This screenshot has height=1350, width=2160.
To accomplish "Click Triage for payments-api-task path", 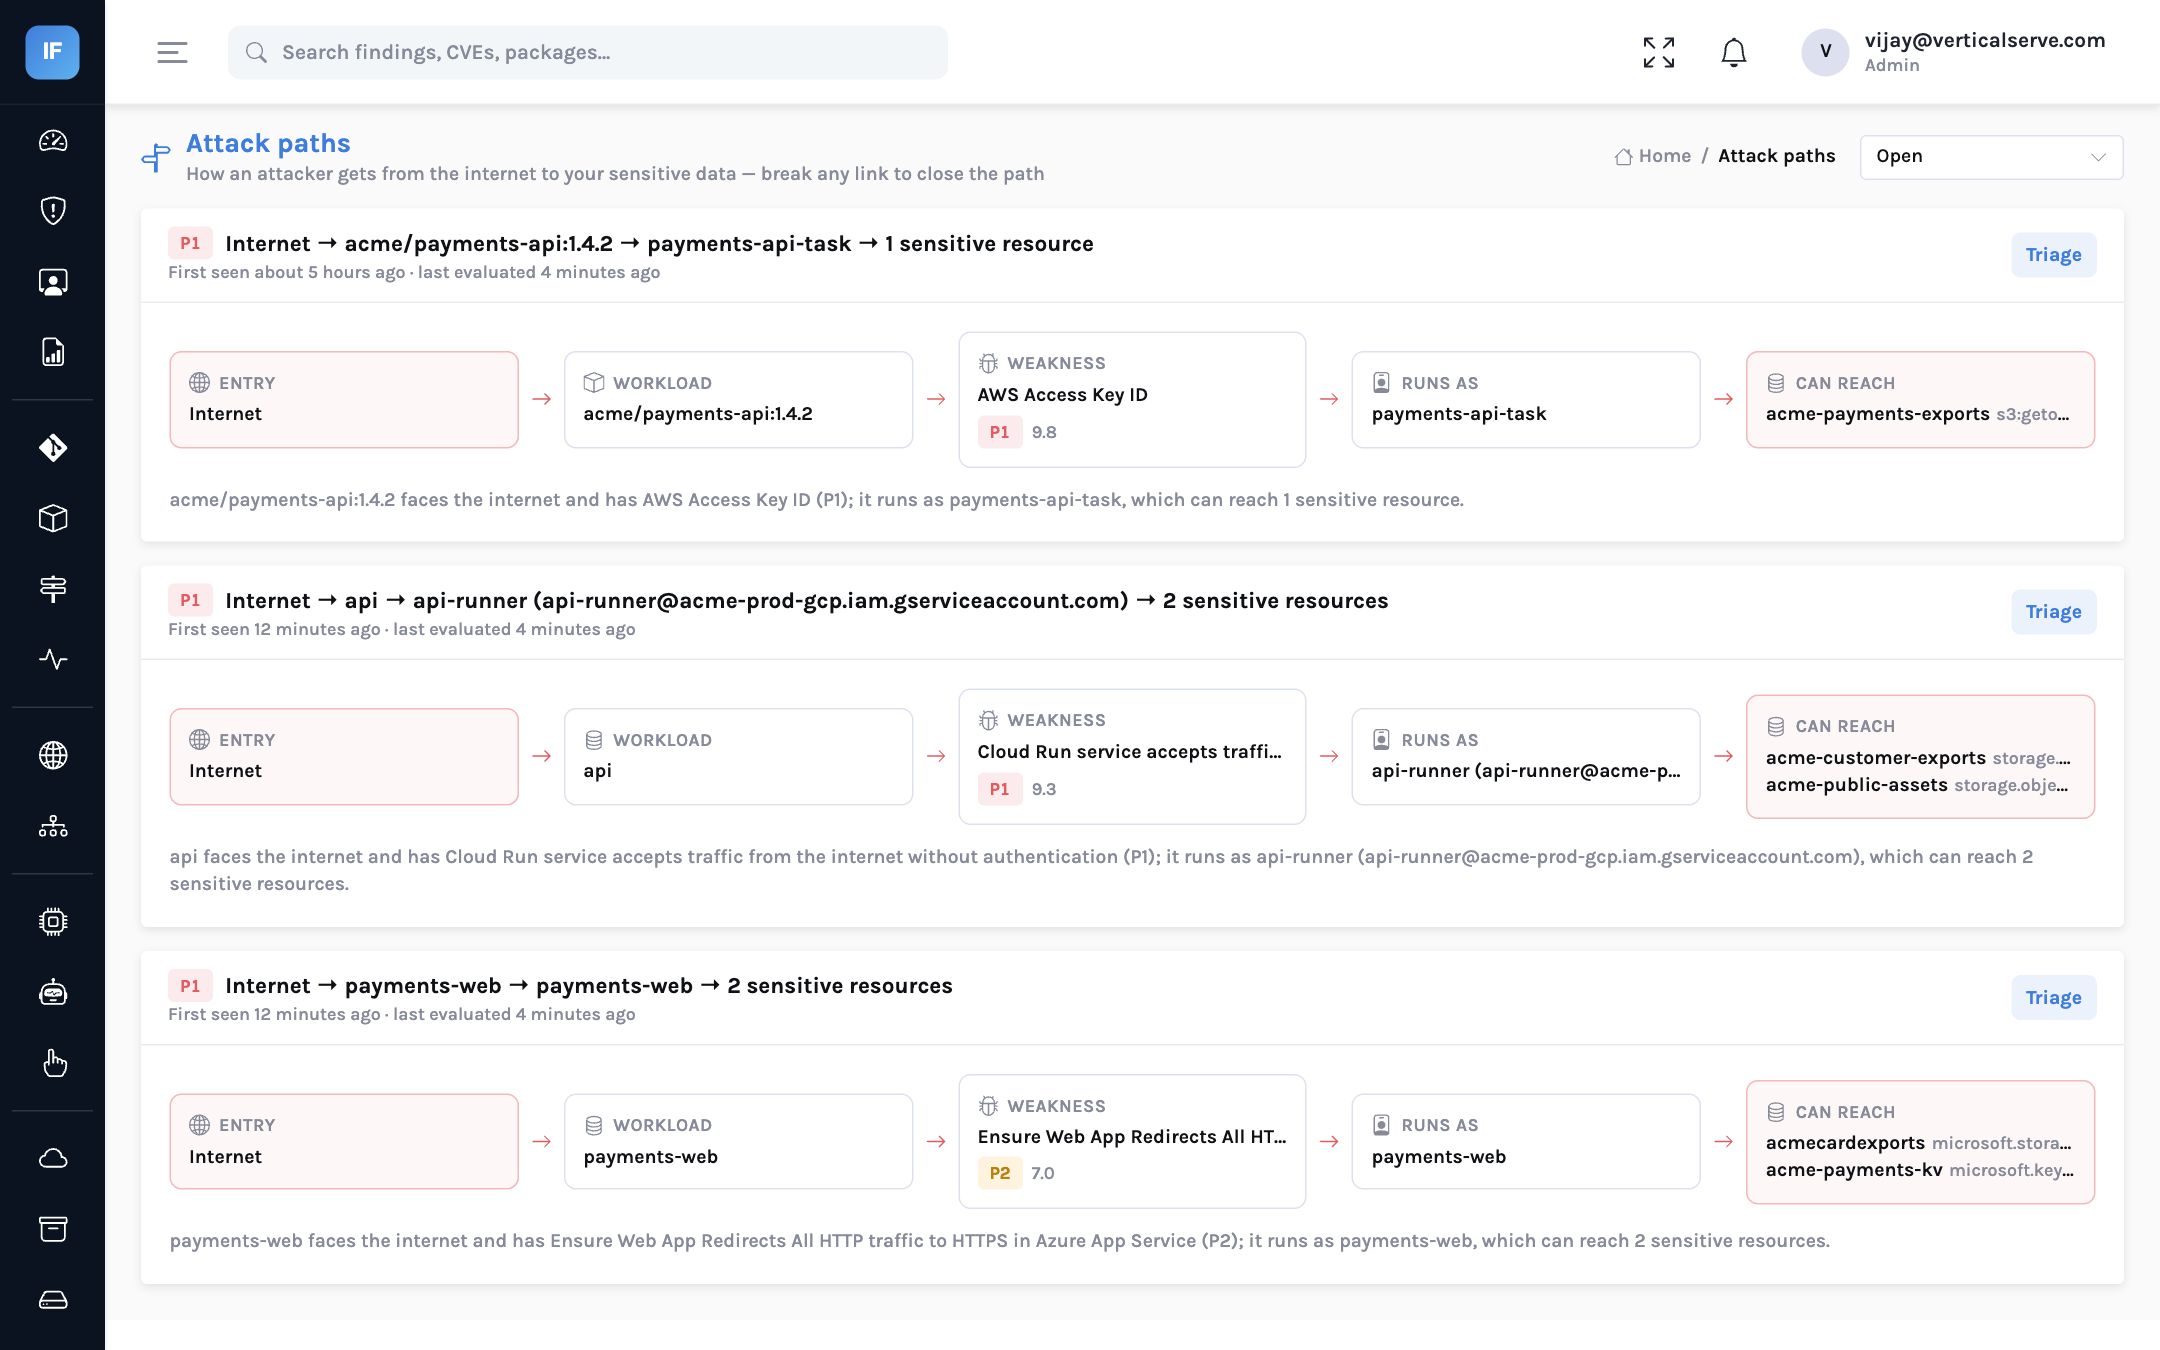I will tap(2053, 255).
